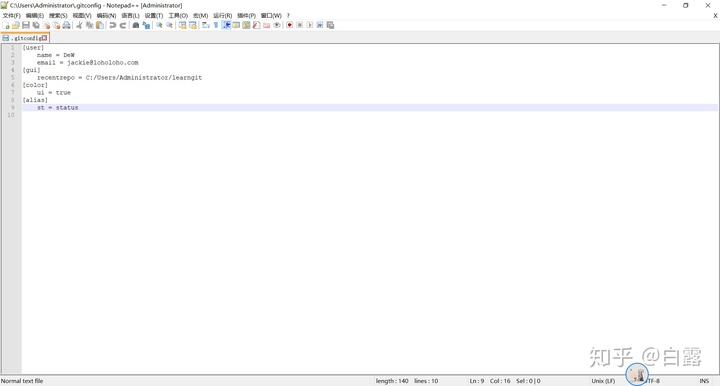
Task: Save the current recorded macro icon
Action: pyautogui.click(x=330, y=25)
